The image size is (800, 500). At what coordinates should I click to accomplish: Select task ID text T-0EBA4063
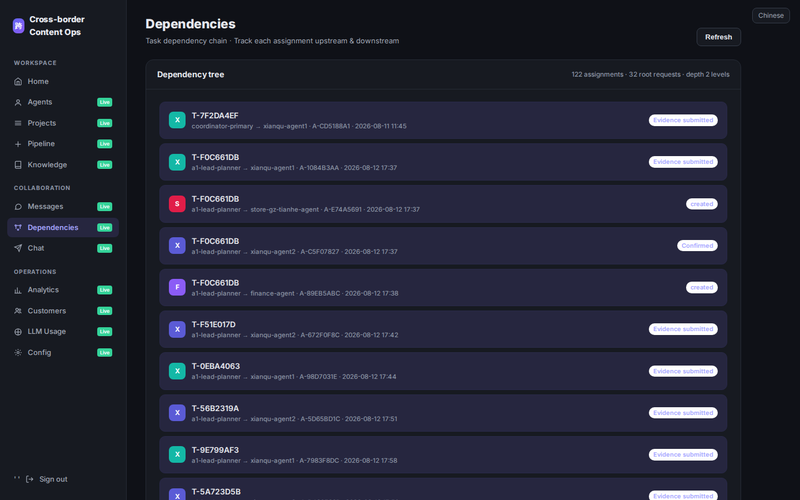pyautogui.click(x=215, y=366)
